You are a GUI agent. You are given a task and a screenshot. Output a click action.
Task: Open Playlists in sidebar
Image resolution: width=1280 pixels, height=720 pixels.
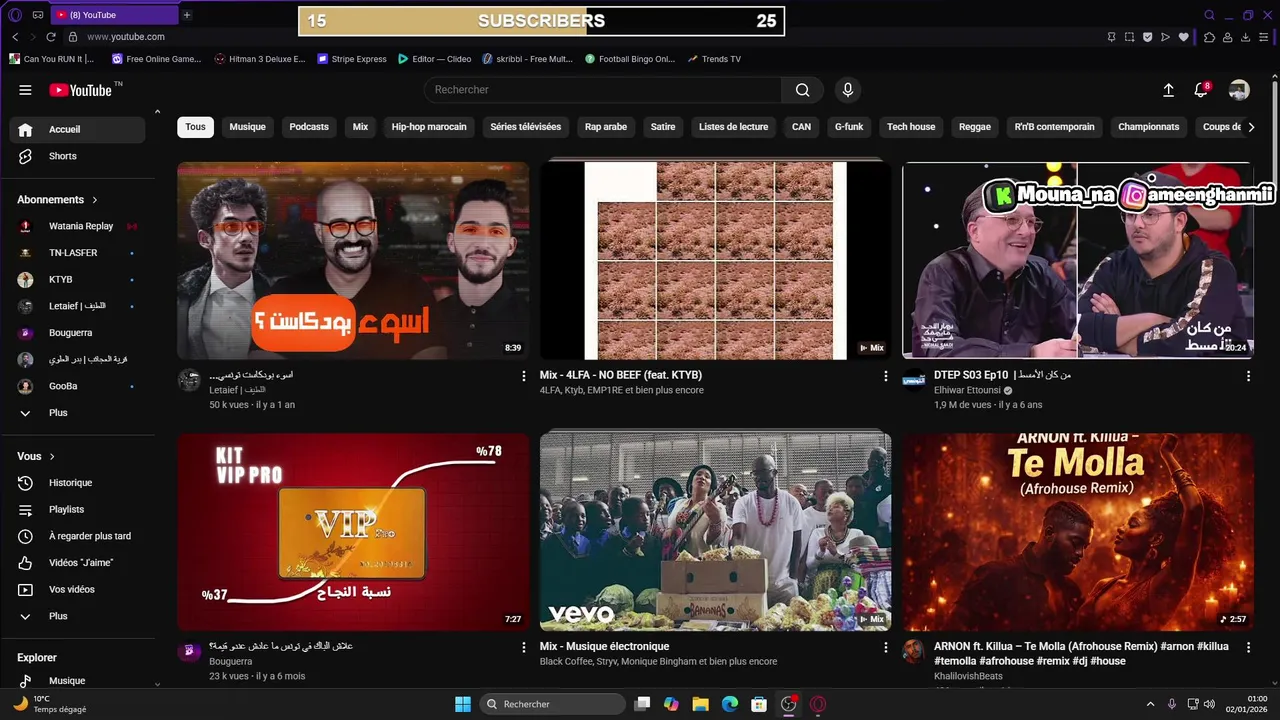point(78,509)
